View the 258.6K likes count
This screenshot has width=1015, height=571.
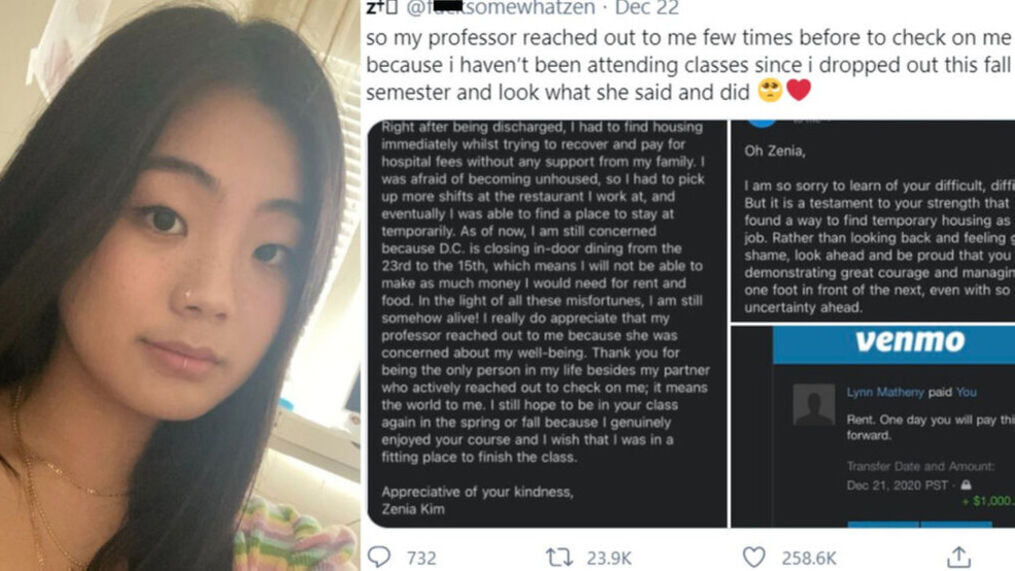point(809,558)
